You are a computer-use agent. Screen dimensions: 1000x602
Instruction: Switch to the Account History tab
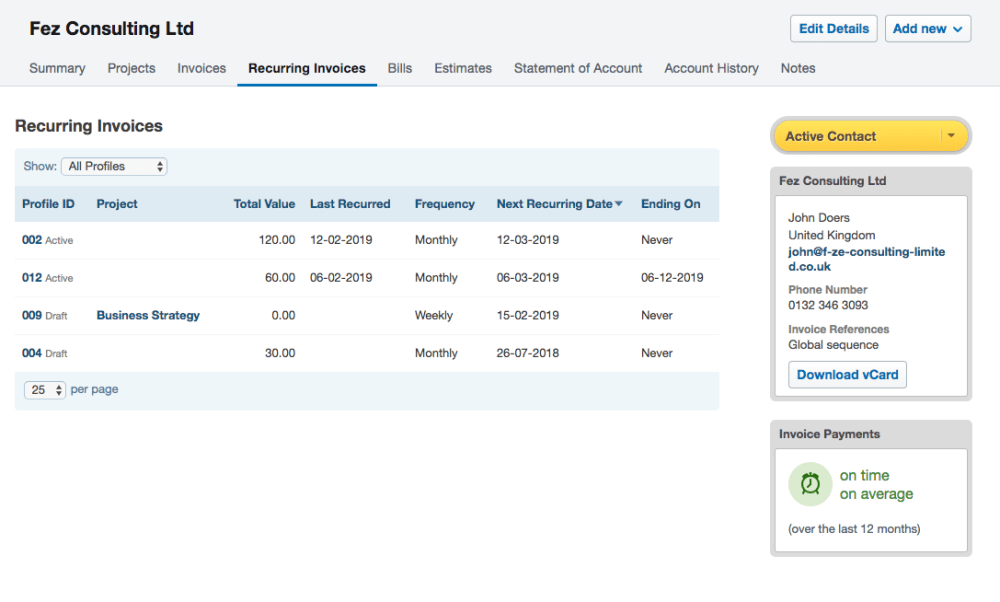(x=711, y=68)
